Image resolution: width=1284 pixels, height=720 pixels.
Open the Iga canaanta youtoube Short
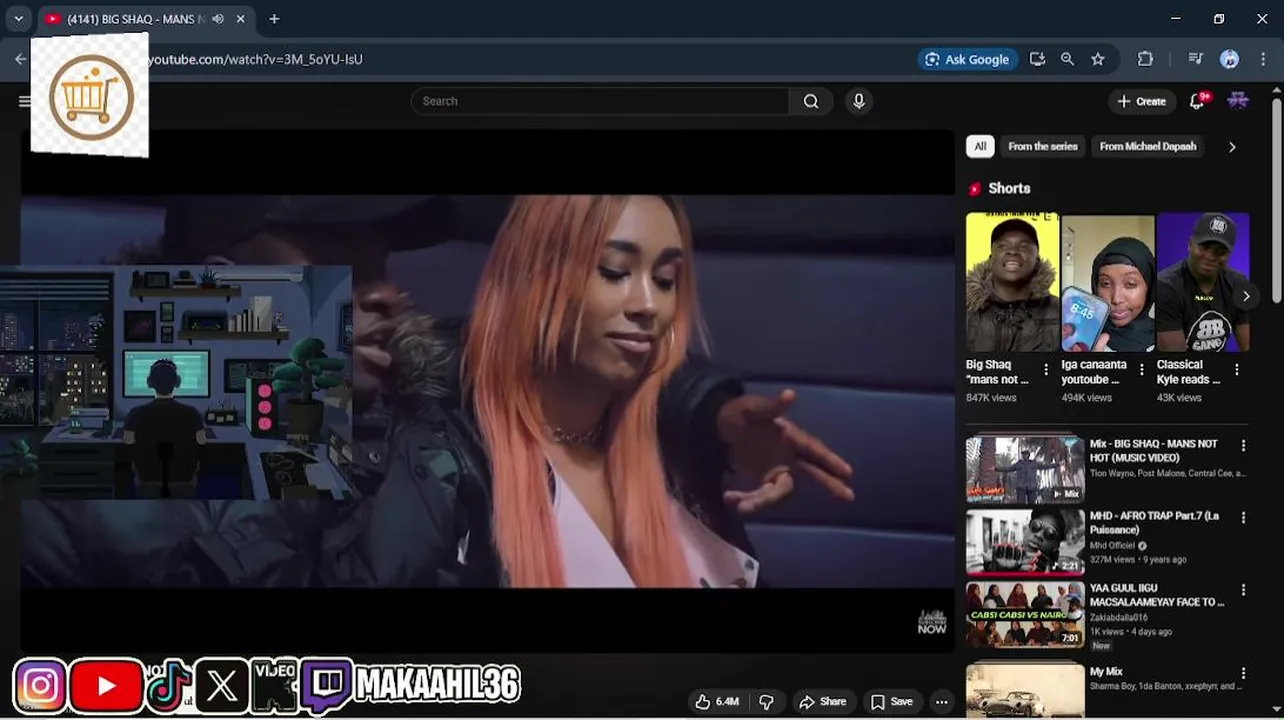1107,282
